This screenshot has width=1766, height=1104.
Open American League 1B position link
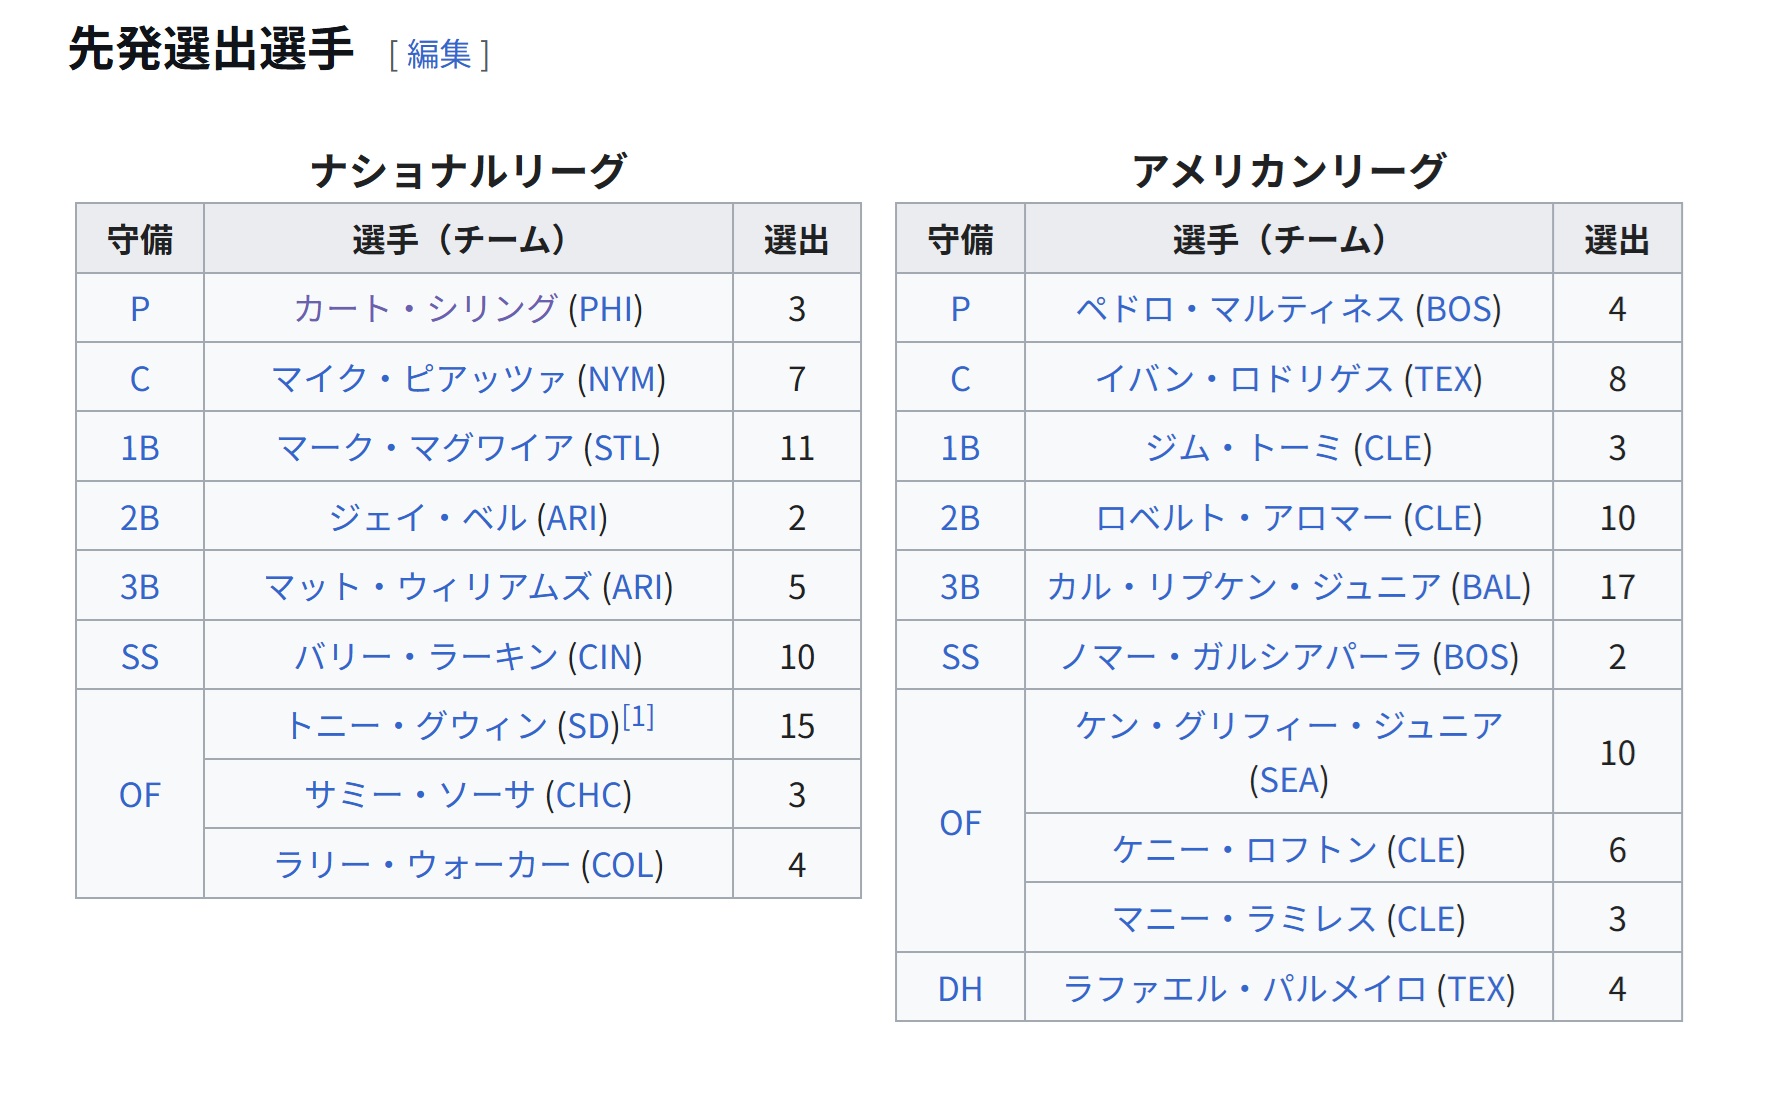pos(960,448)
